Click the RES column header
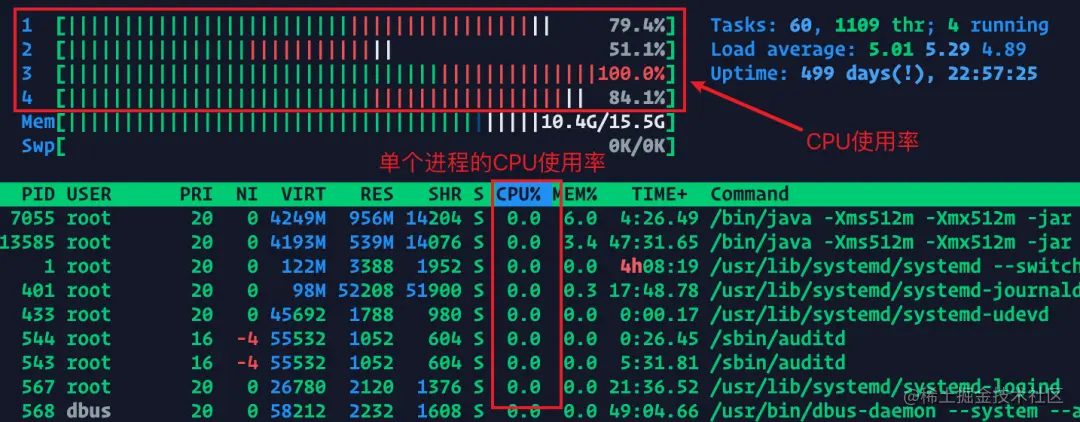Screen dimensions: 1080x422 point(377,195)
